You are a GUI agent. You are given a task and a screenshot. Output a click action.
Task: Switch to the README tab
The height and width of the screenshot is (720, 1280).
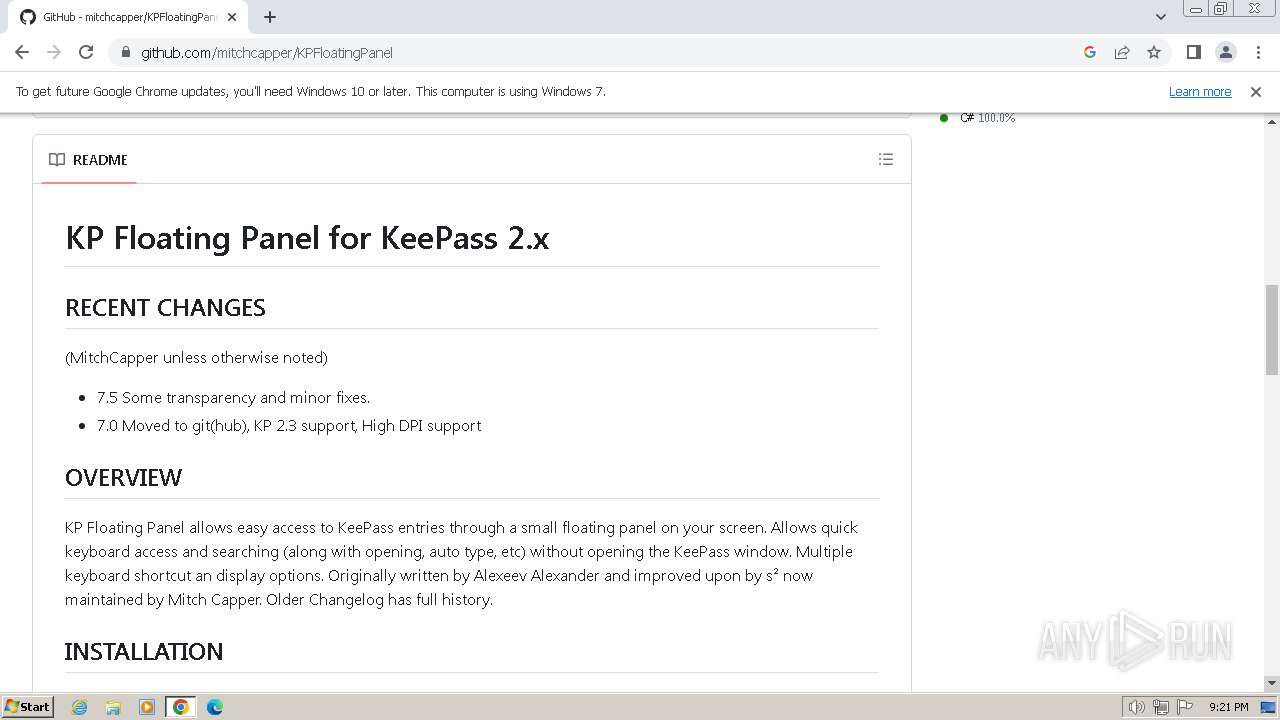(89, 160)
